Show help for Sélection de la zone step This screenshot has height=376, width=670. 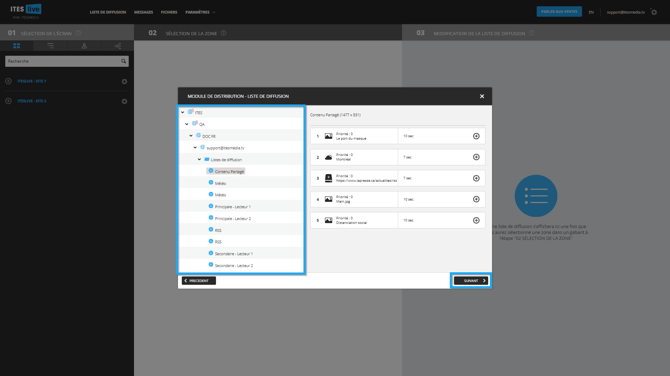pyautogui.click(x=223, y=33)
